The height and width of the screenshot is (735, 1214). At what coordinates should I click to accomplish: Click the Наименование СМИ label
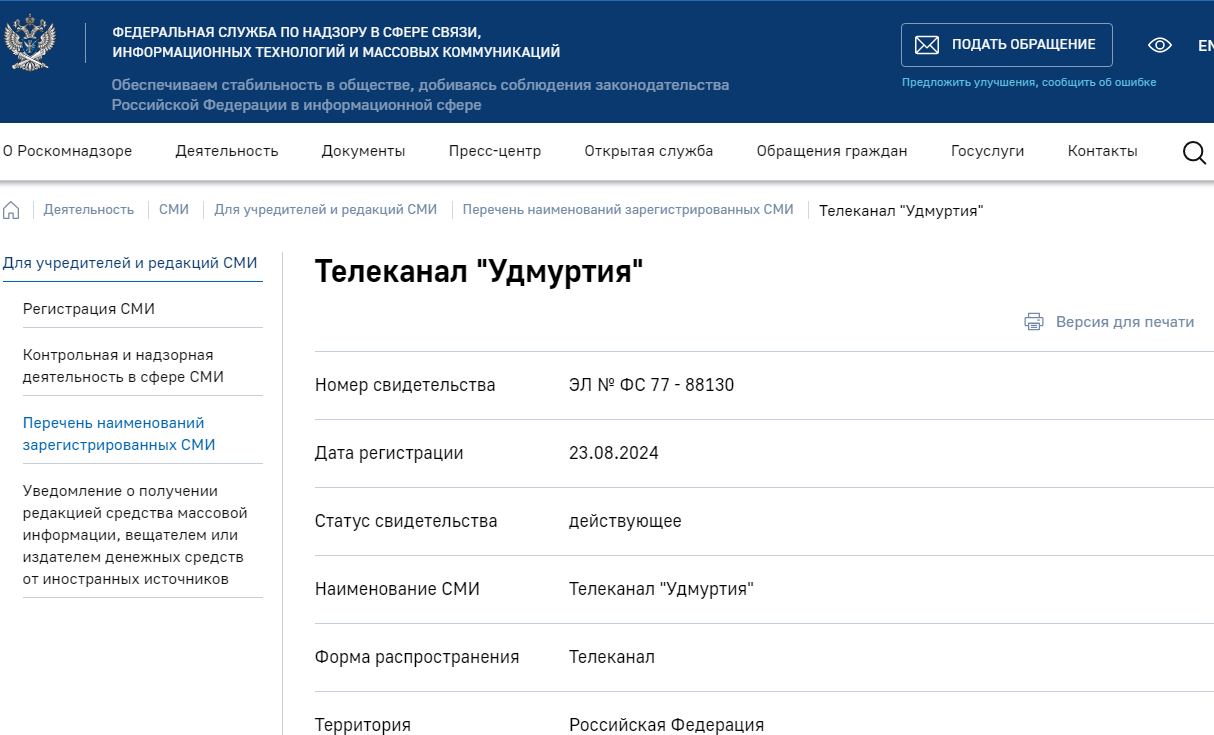[397, 589]
